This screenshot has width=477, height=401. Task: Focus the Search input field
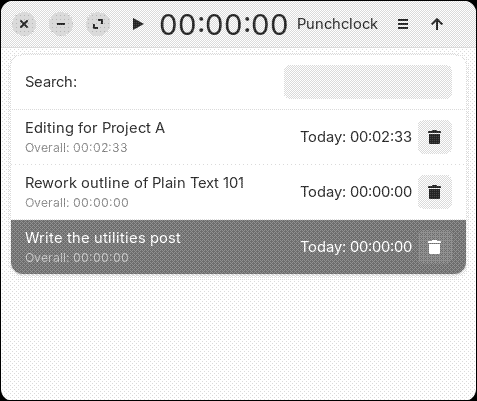368,82
